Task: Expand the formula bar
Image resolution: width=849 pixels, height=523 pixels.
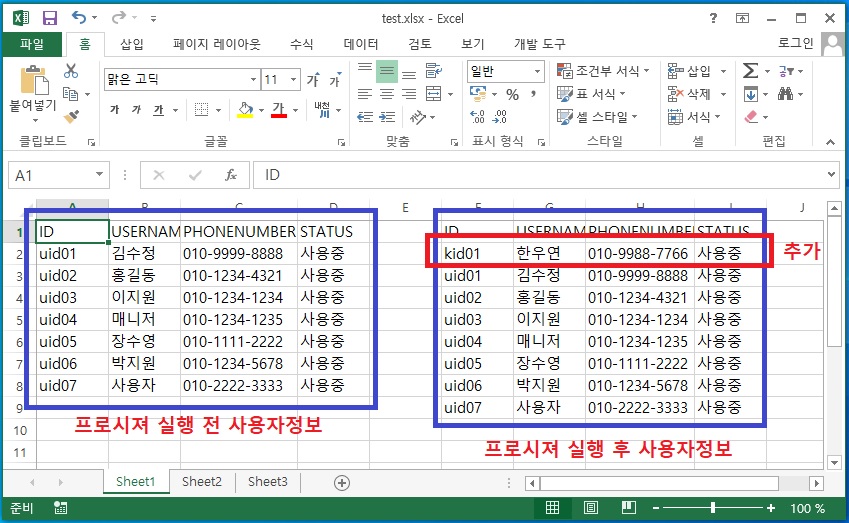Action: pyautogui.click(x=831, y=174)
